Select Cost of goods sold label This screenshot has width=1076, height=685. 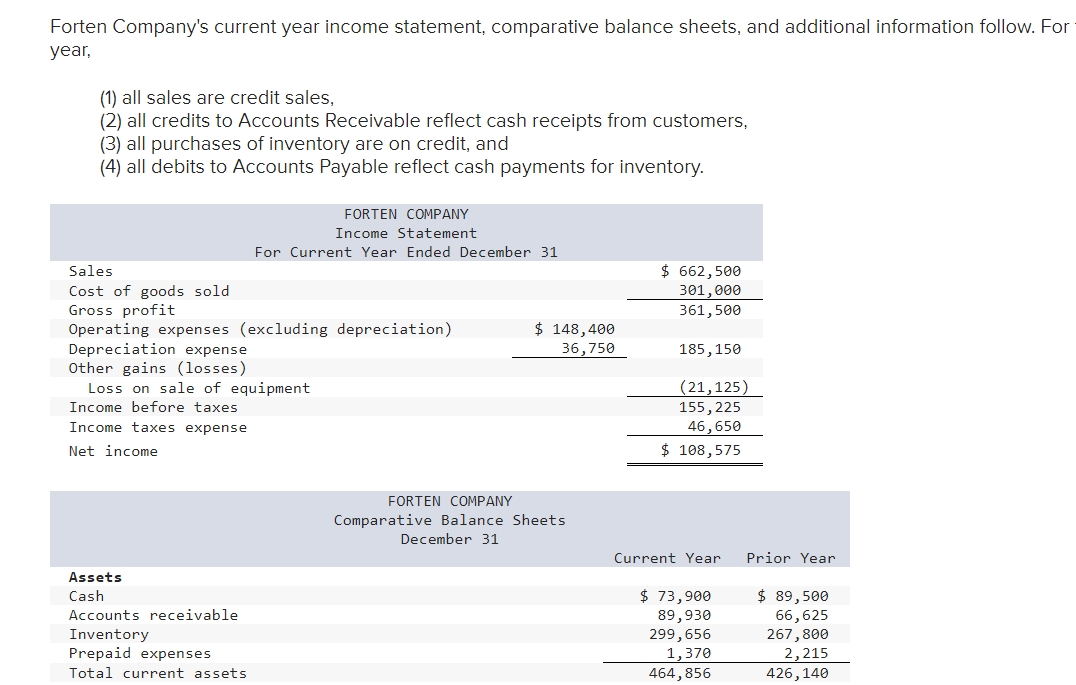click(x=149, y=291)
